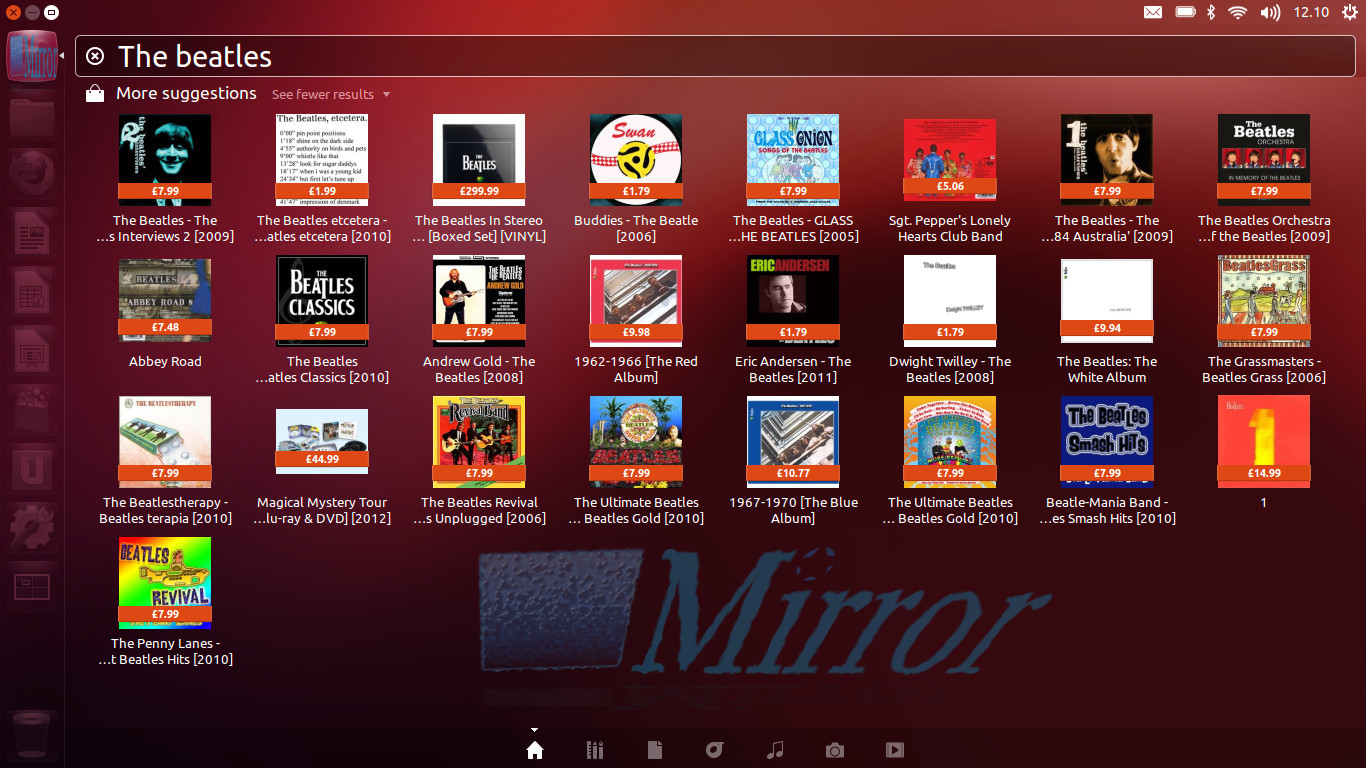The image size is (1366, 768).
Task: Collapse results via 'See fewer results'
Action: point(331,94)
